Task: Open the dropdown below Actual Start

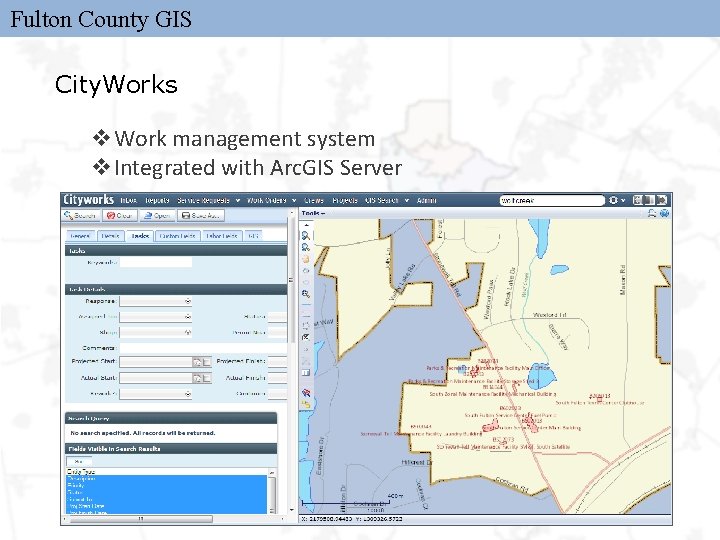Action: 156,394
